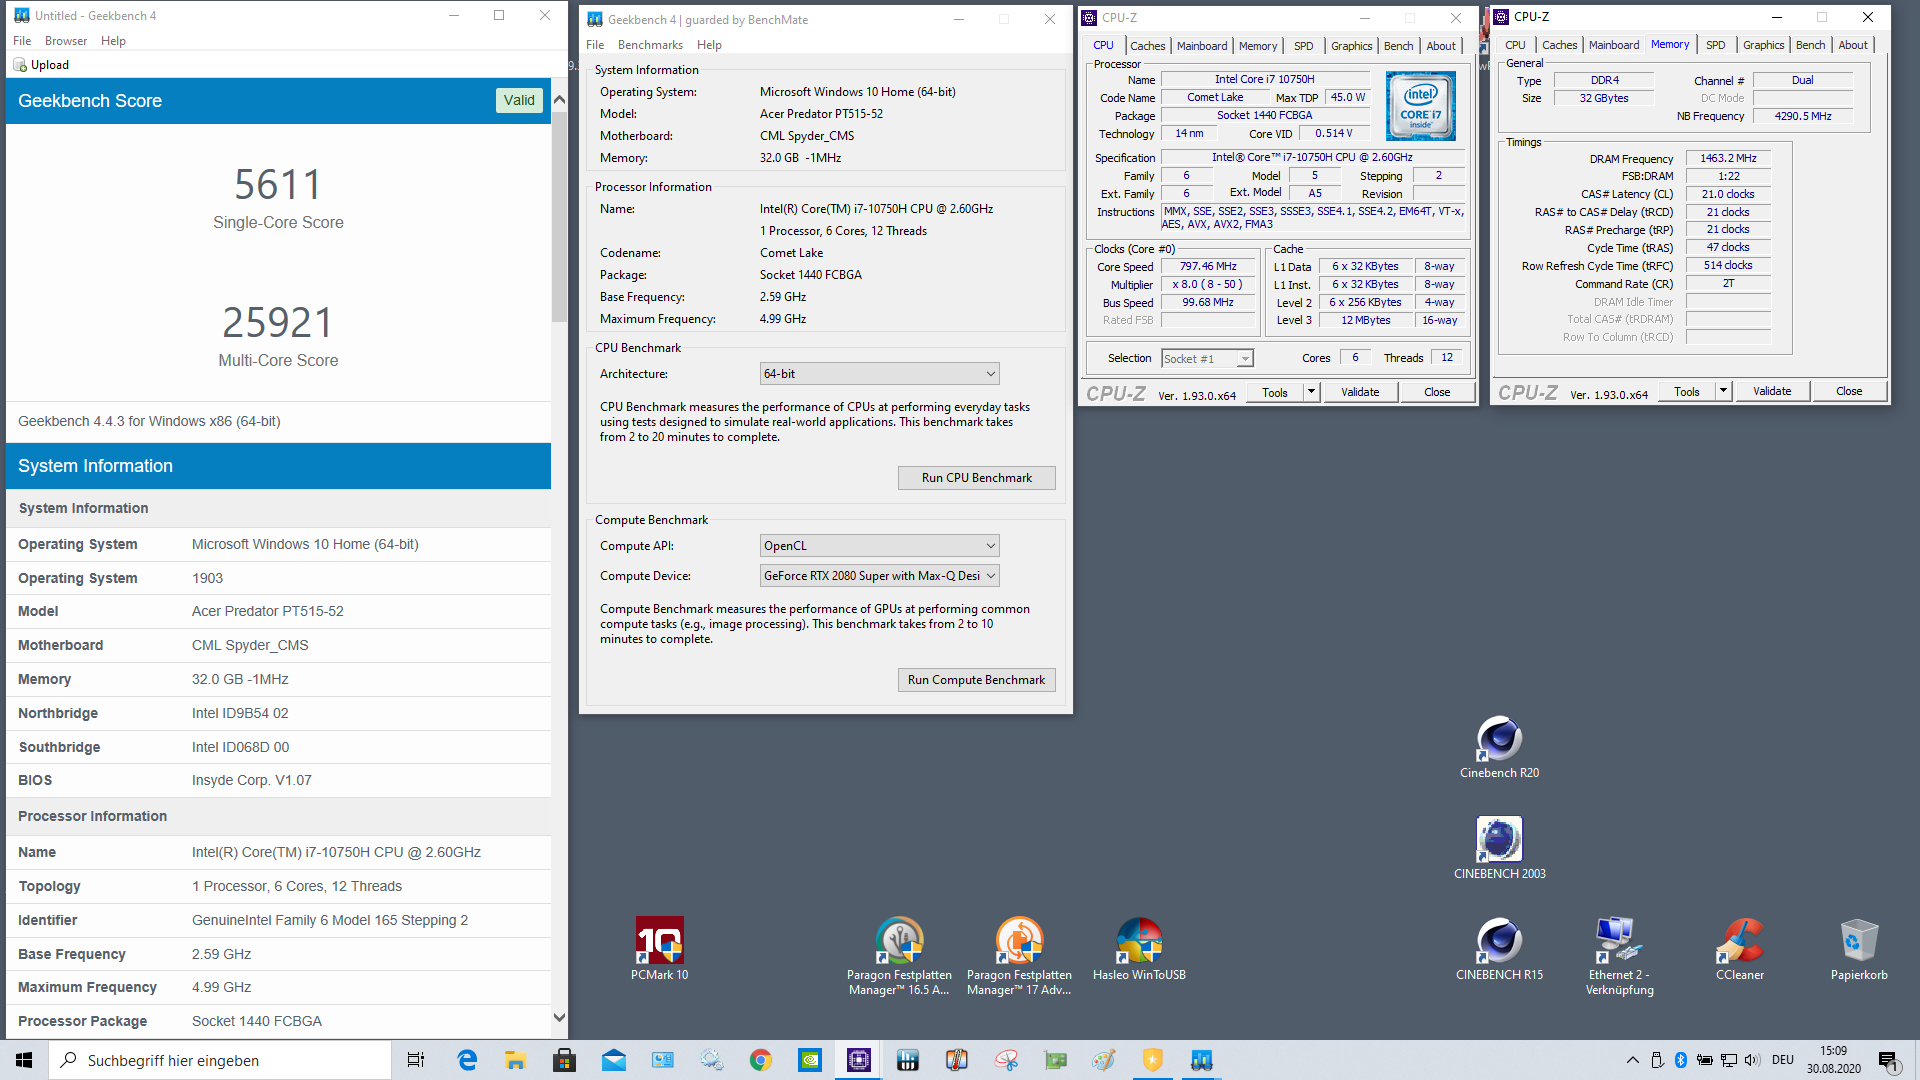
Task: Click the Bluetooth tray icon
Action: click(1681, 1060)
